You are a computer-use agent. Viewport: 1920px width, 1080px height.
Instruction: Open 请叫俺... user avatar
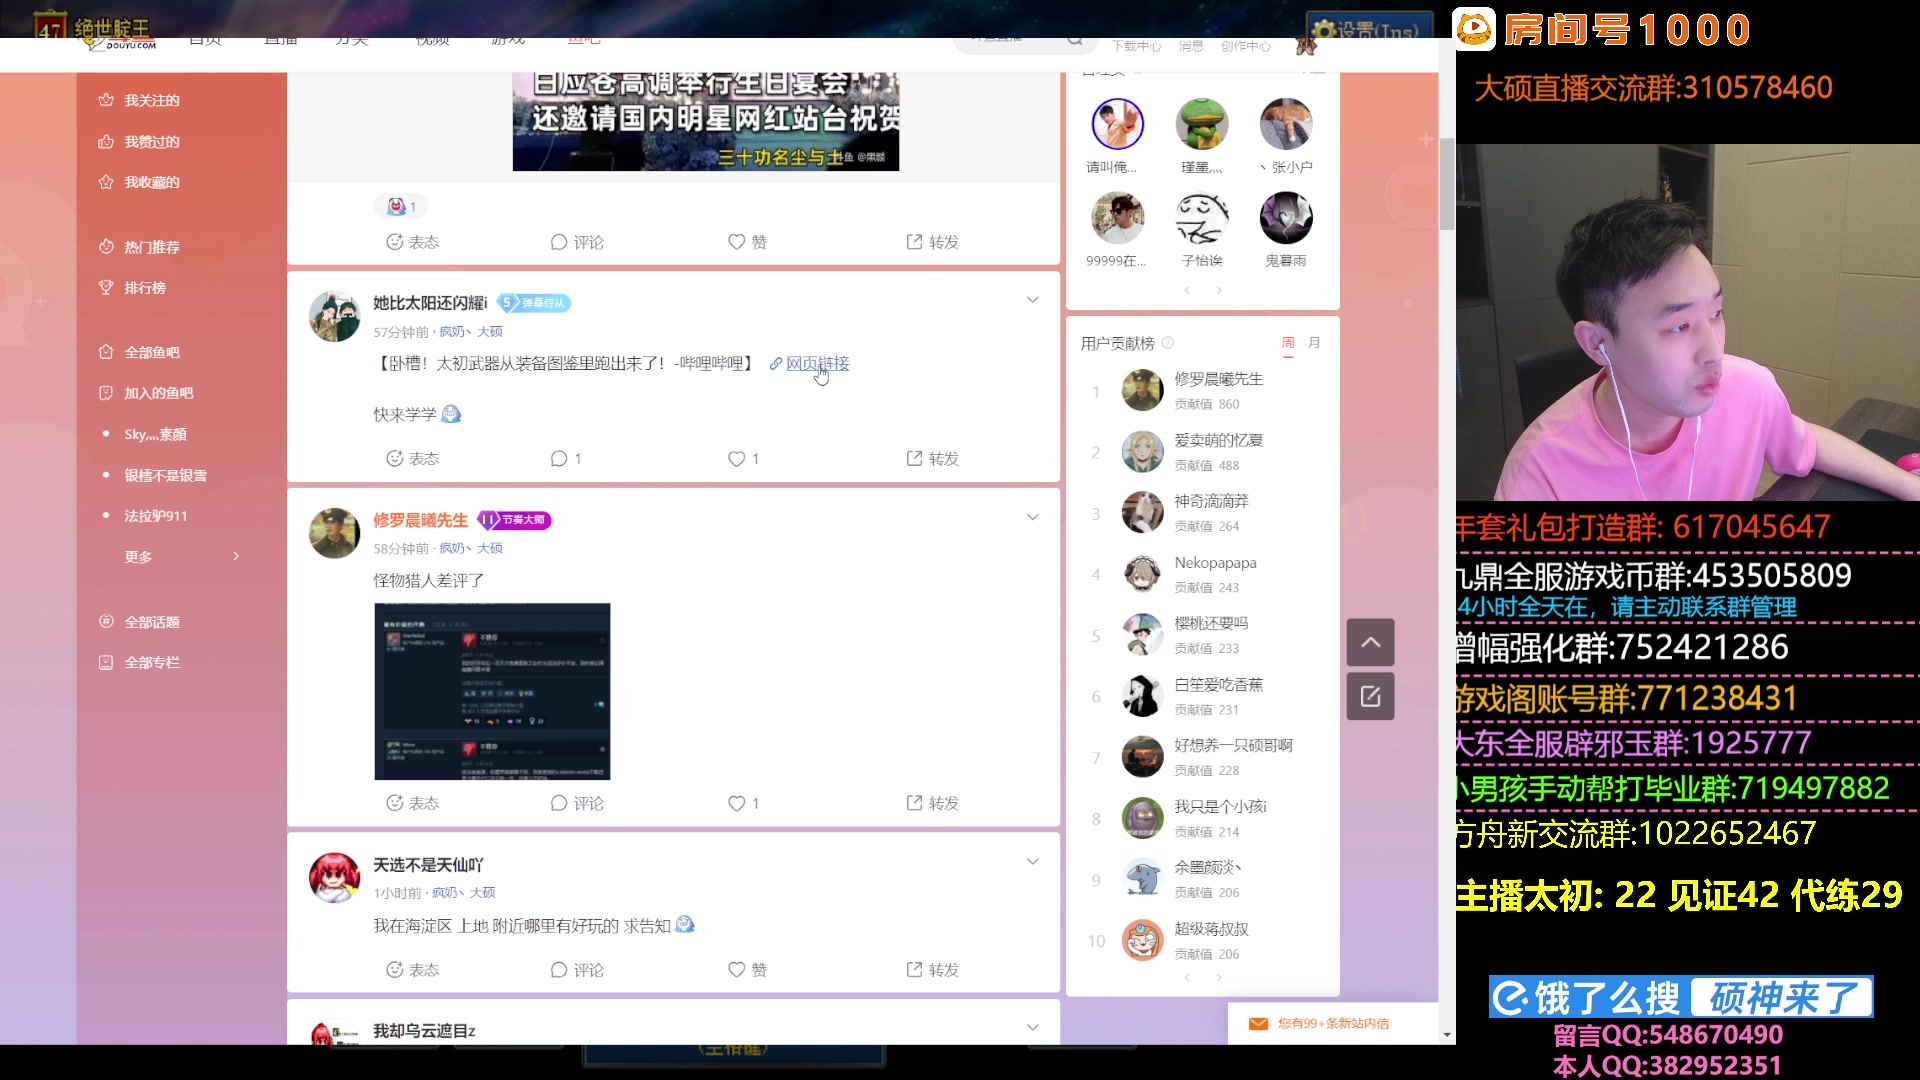click(1117, 124)
